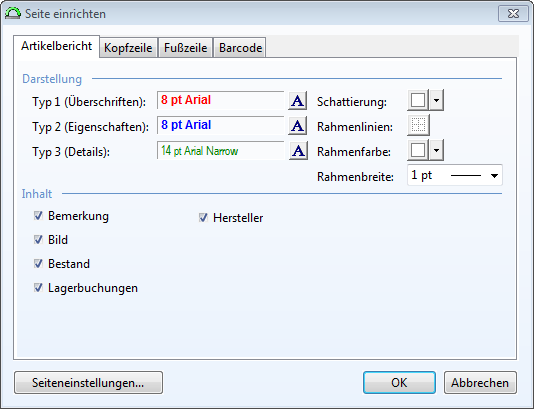Switch to the Kopfzeile tab

point(128,48)
